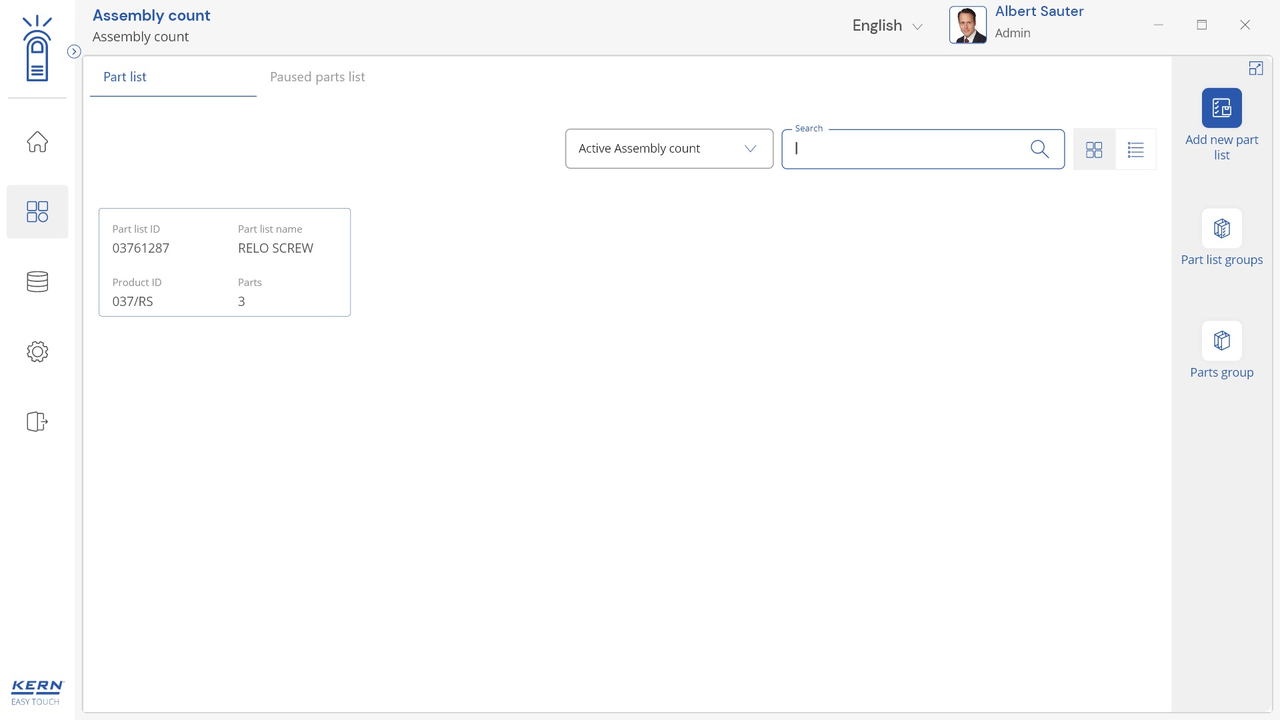
Task: Switch to grid tile view
Action: tap(1094, 149)
